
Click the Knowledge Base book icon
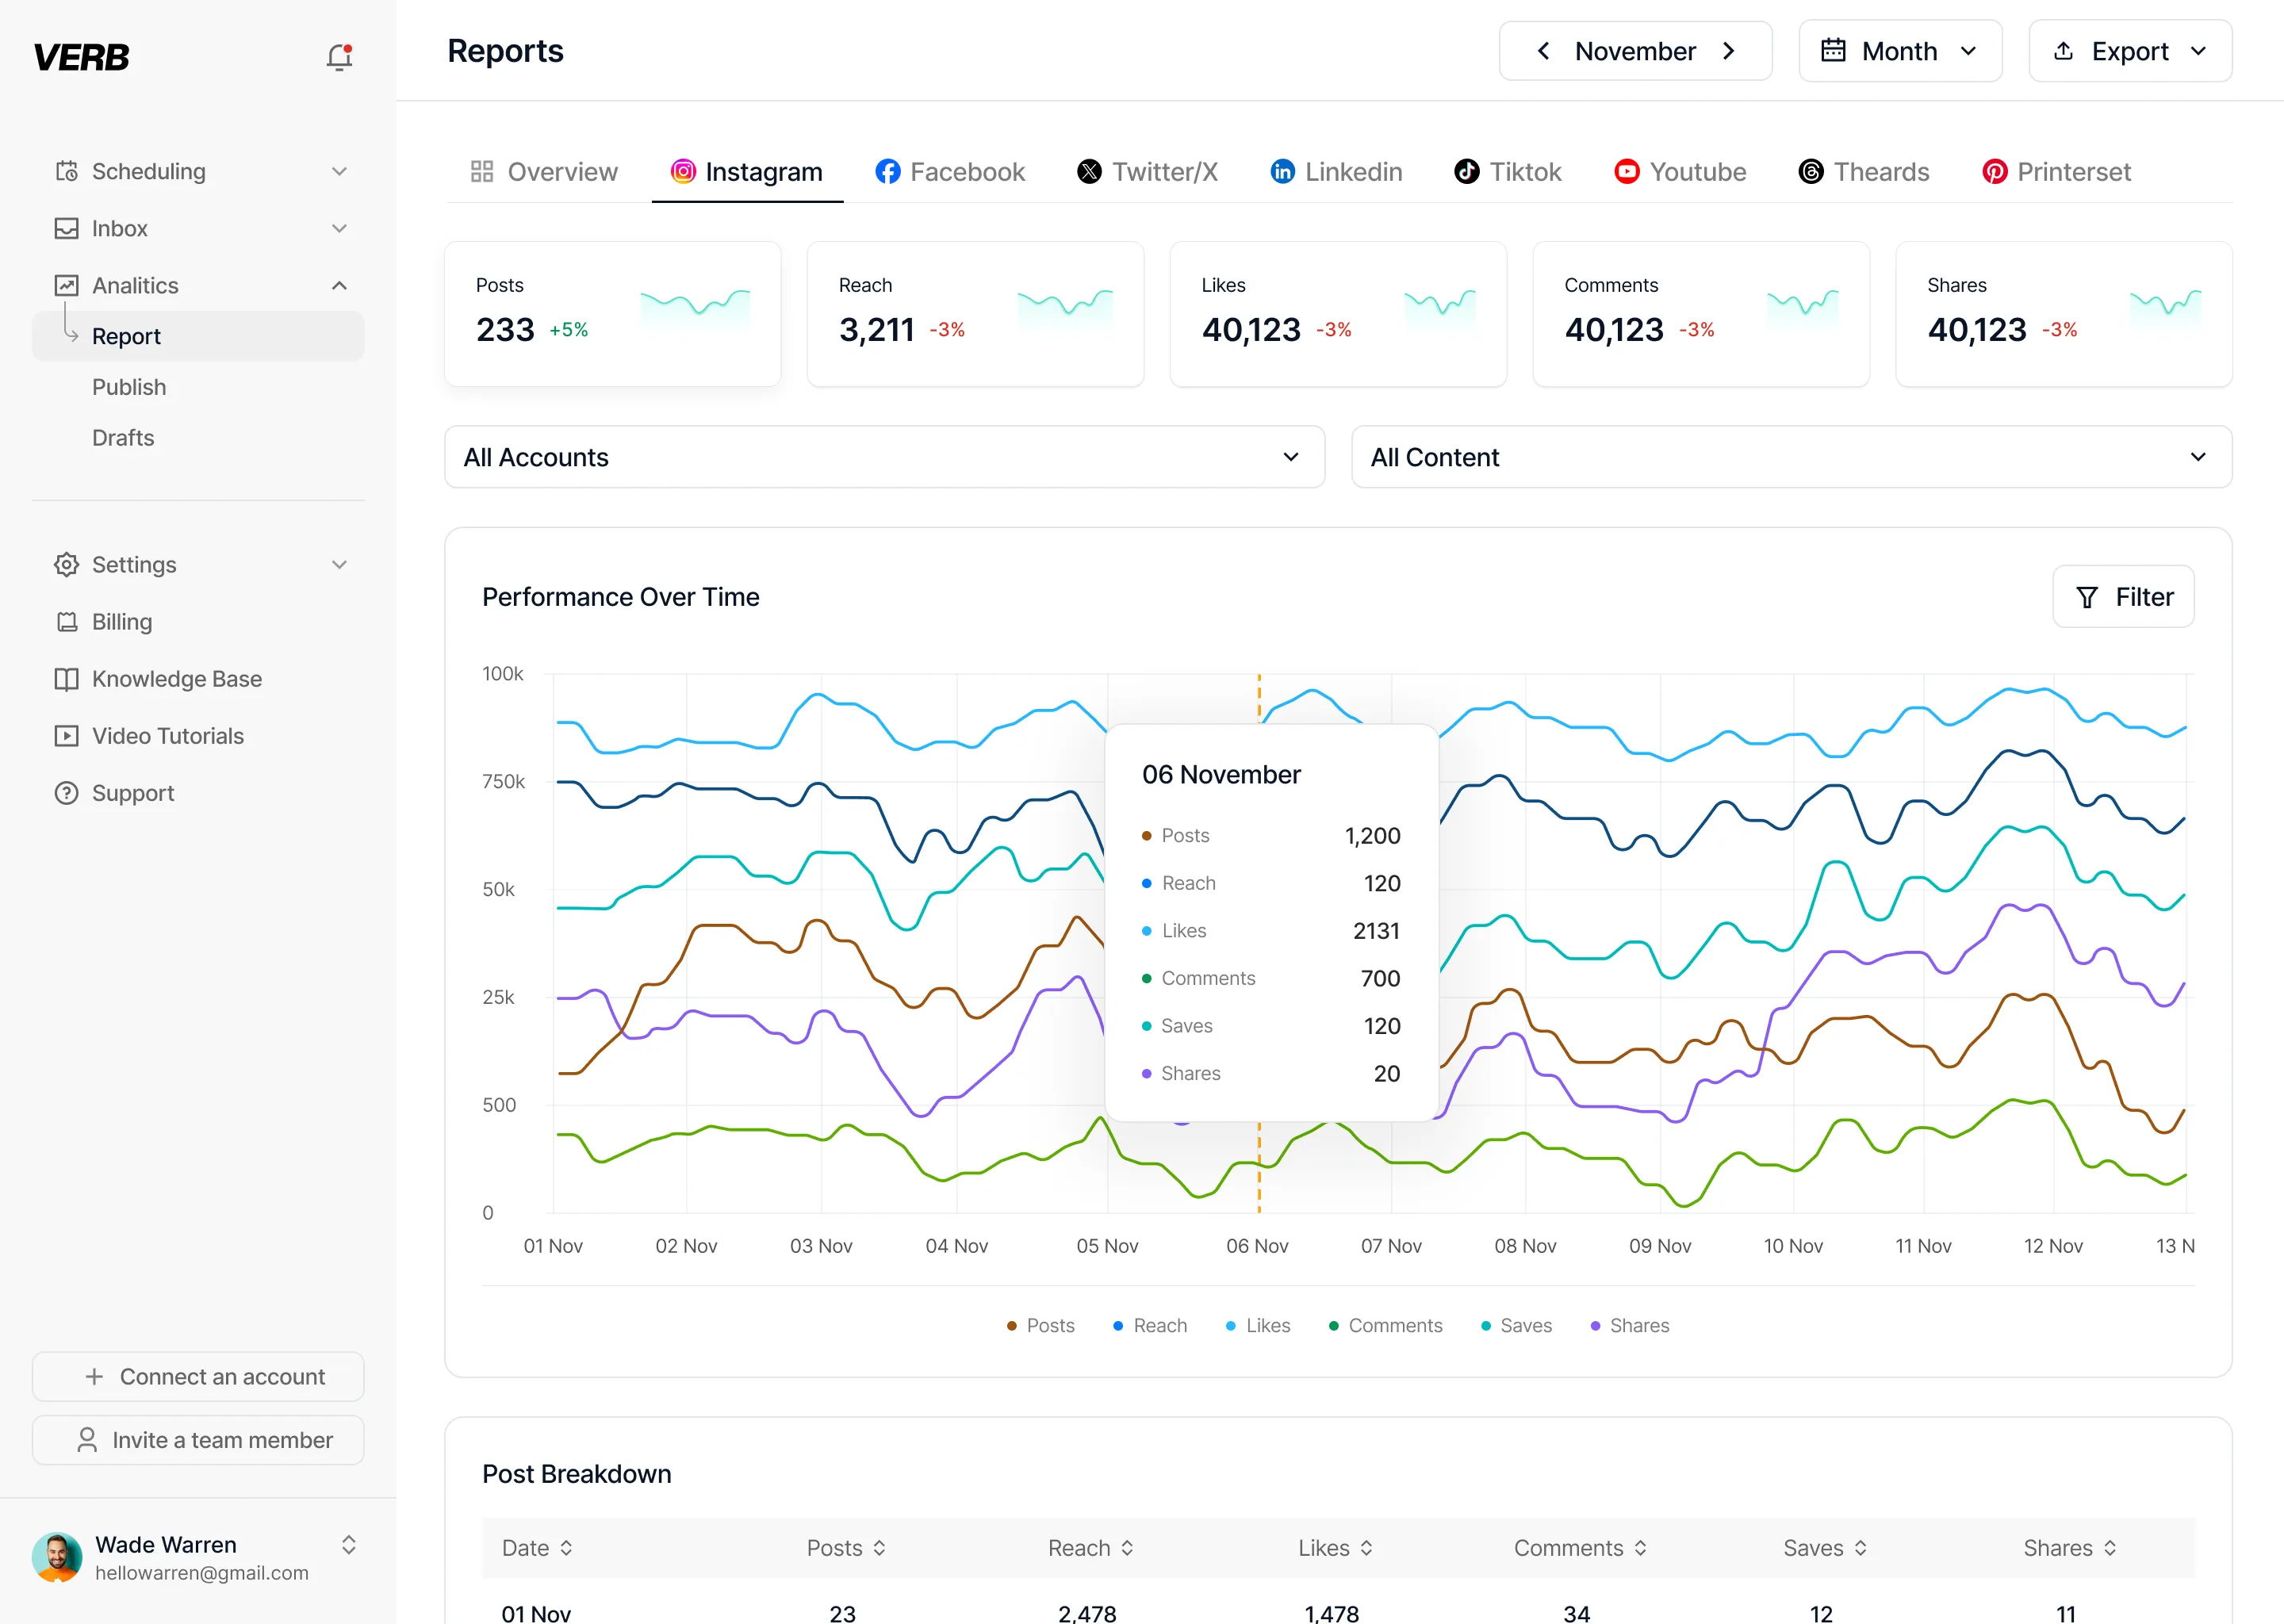click(x=66, y=678)
